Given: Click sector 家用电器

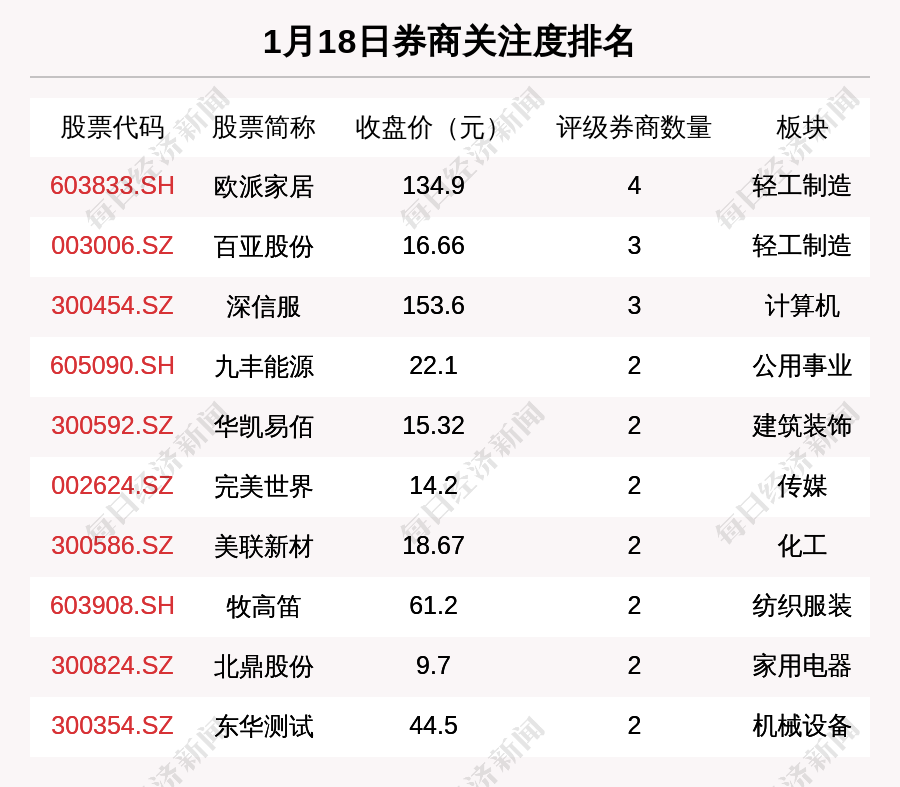Looking at the screenshot, I should tap(802, 665).
